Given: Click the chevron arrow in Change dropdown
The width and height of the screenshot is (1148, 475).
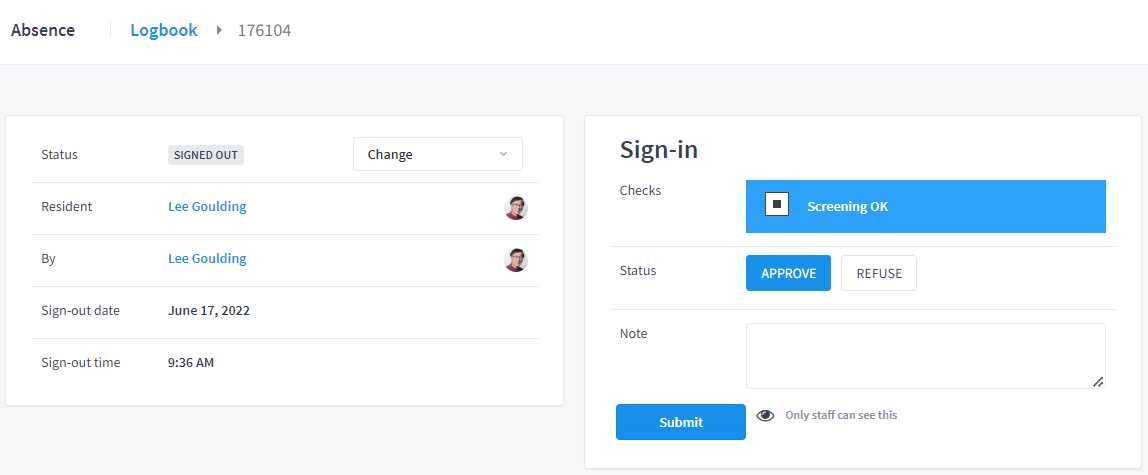Looking at the screenshot, I should click(503, 154).
